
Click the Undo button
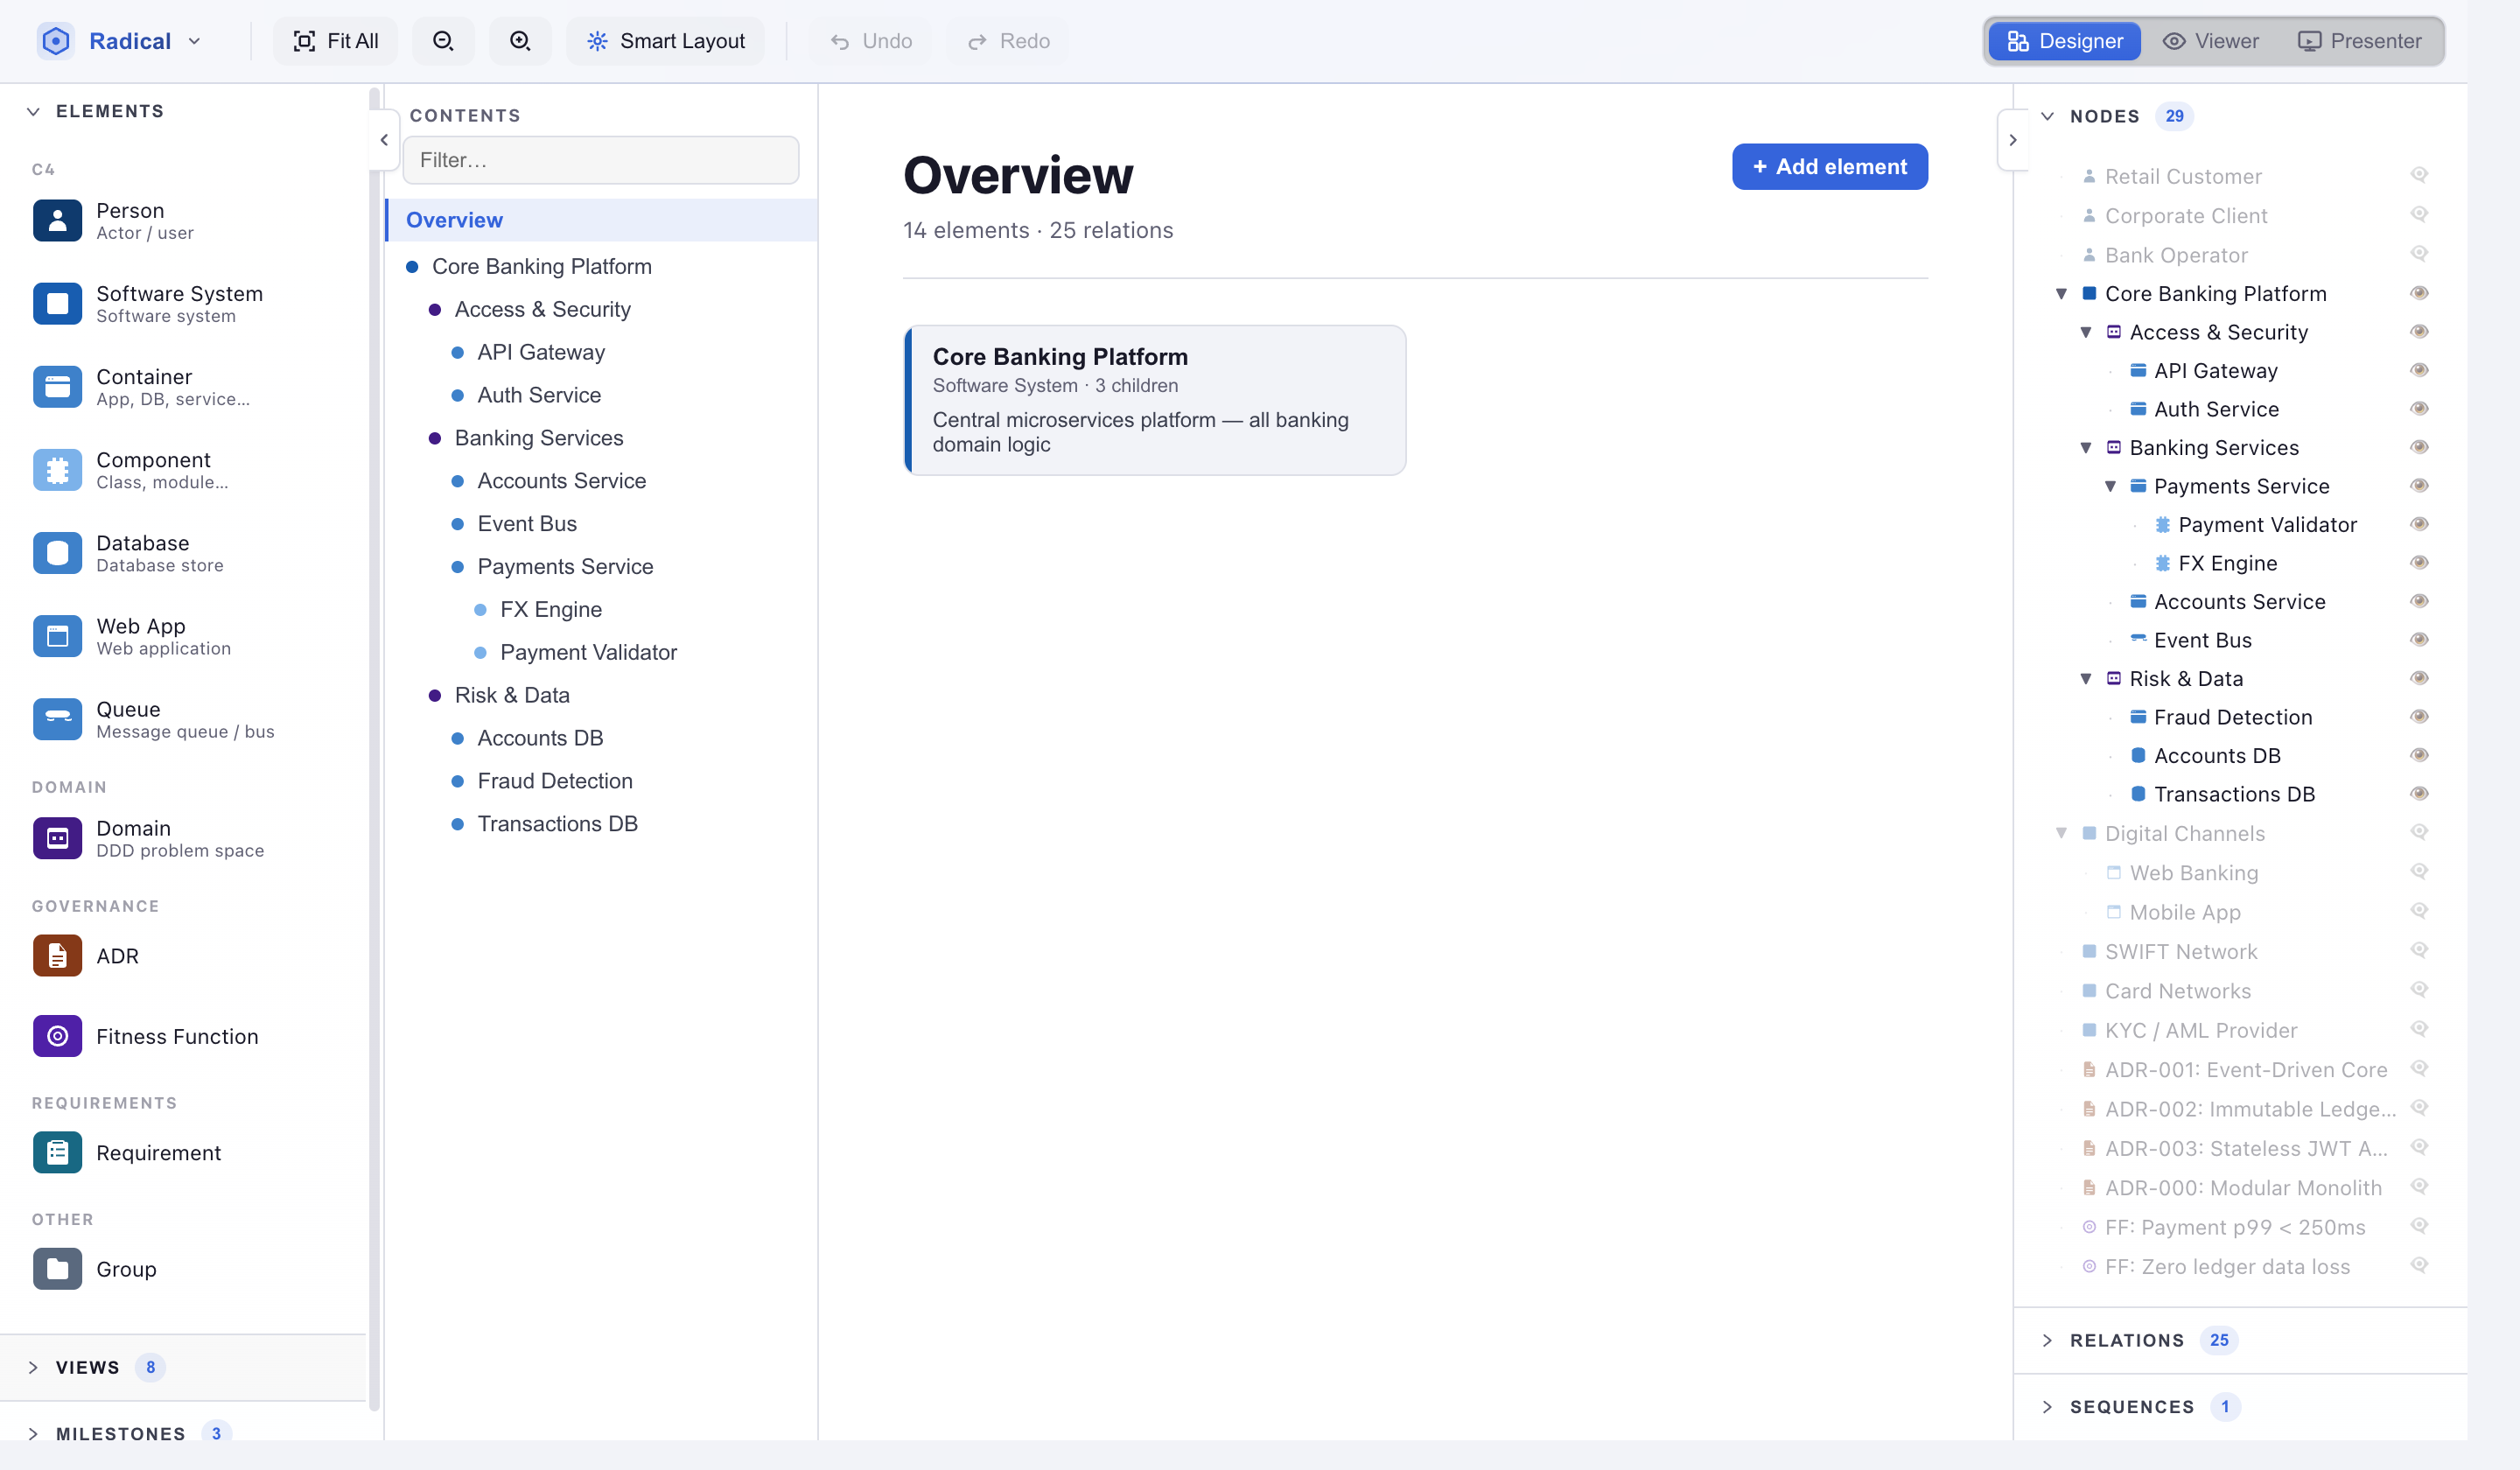click(871, 41)
